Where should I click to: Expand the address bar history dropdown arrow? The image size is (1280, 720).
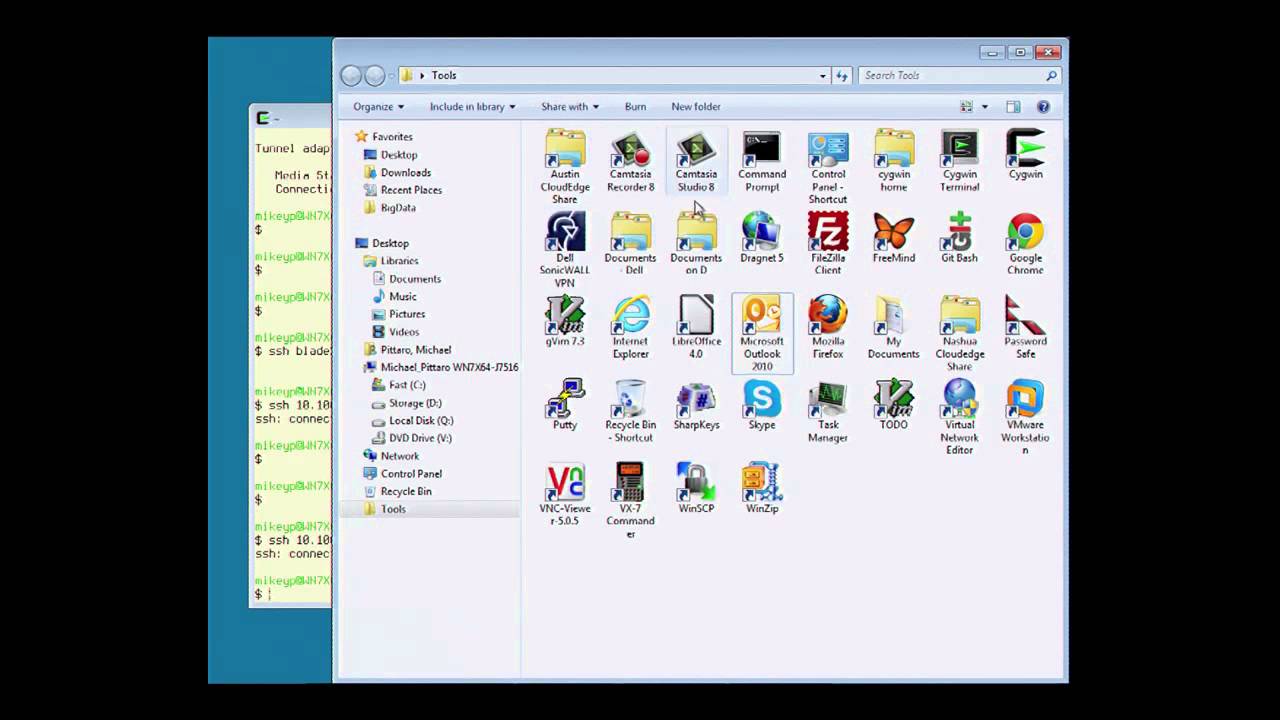pyautogui.click(x=823, y=76)
